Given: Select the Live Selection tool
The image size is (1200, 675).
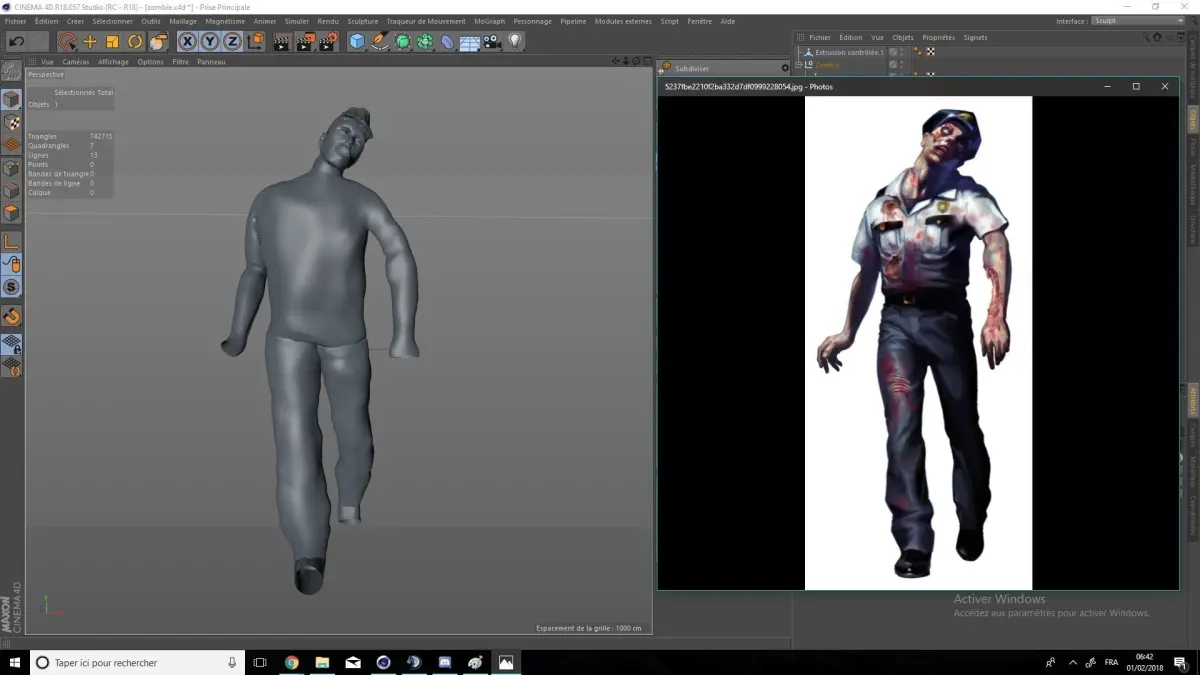Looking at the screenshot, I should click(67, 41).
